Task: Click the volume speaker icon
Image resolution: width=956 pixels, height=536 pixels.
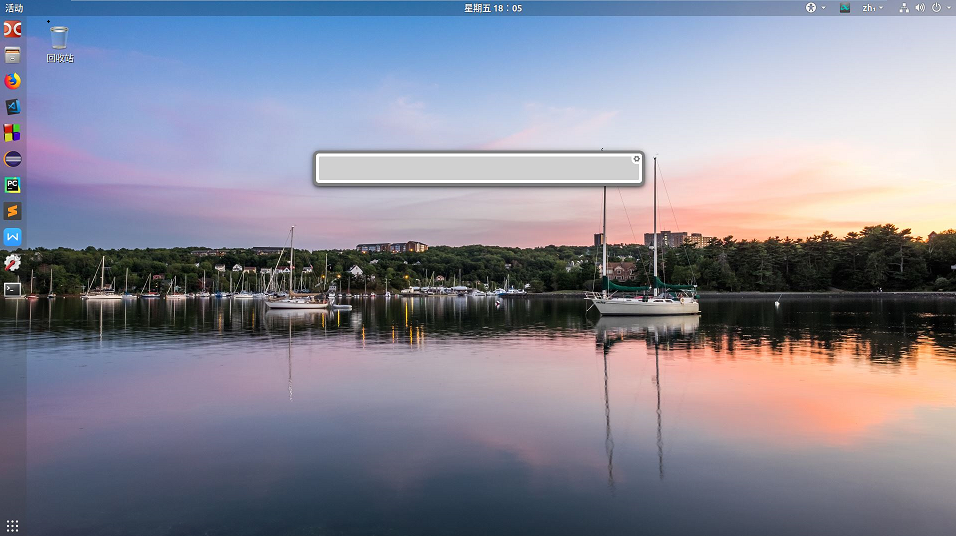Action: [920, 8]
